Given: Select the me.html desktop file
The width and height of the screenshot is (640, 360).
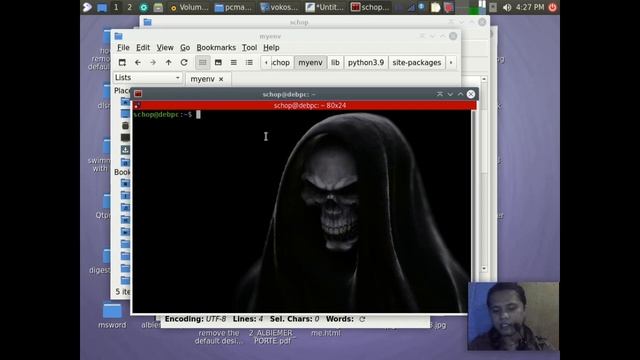Looking at the screenshot, I should tap(326, 333).
